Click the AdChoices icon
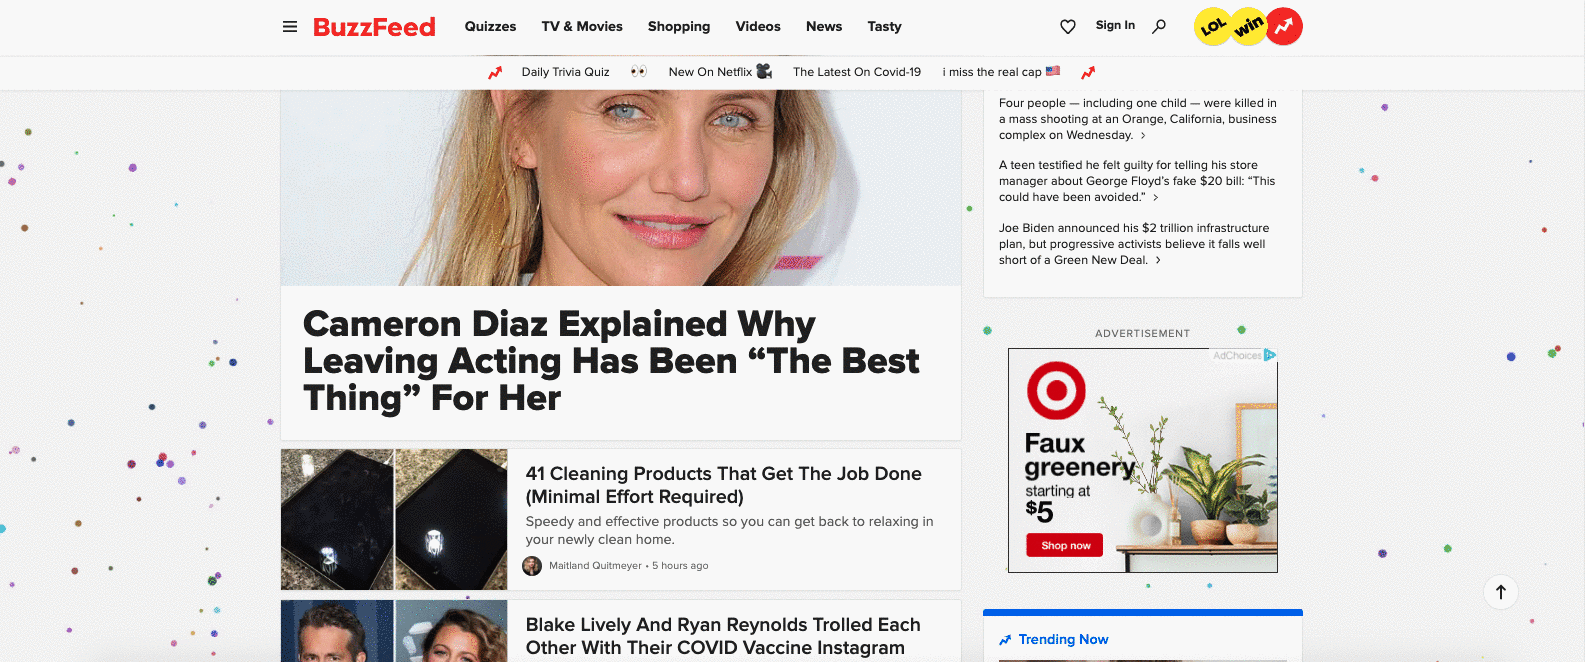 coord(1269,355)
